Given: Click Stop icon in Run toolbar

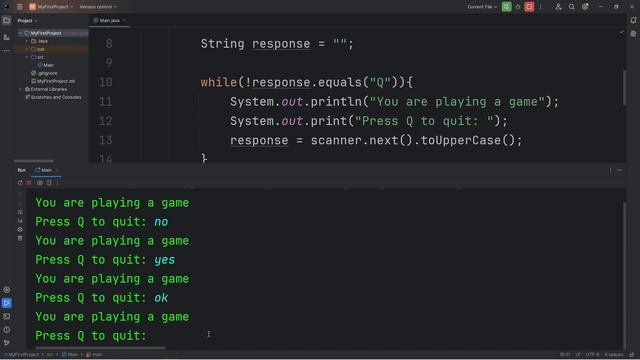Looking at the screenshot, I should [x=29, y=183].
